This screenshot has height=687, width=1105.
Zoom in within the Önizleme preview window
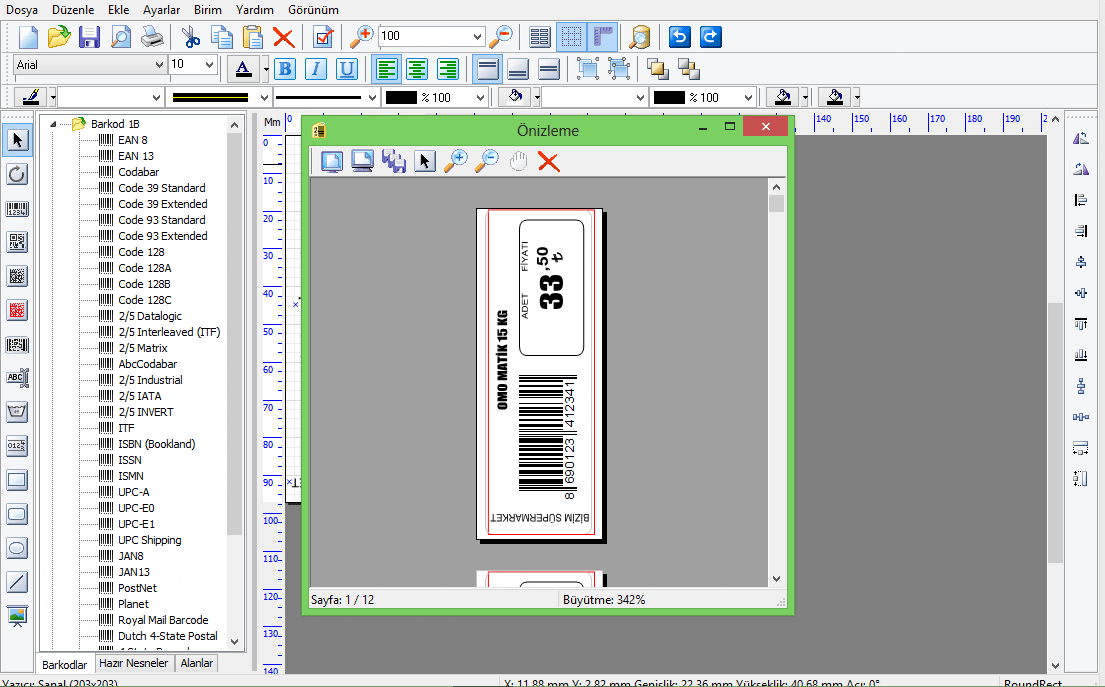(x=456, y=161)
